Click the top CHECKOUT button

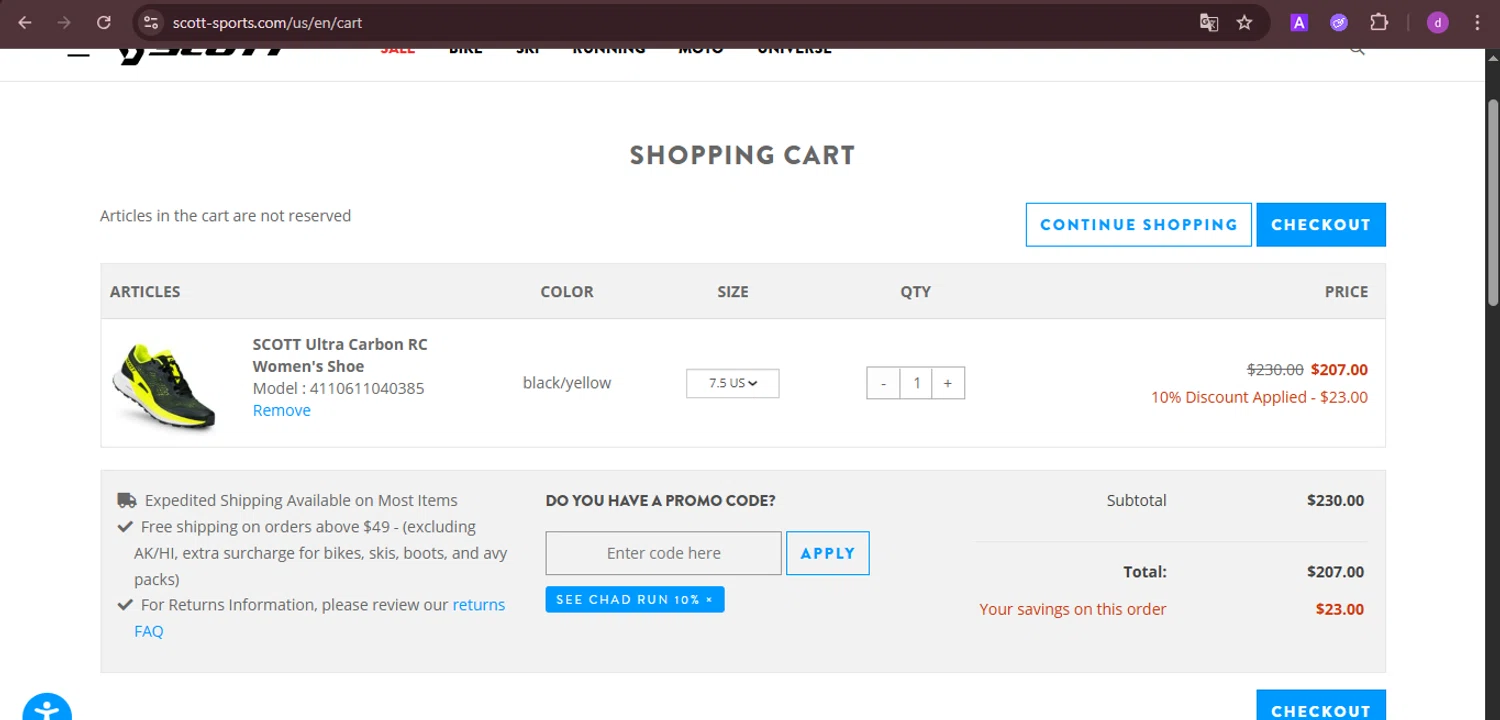(1321, 225)
